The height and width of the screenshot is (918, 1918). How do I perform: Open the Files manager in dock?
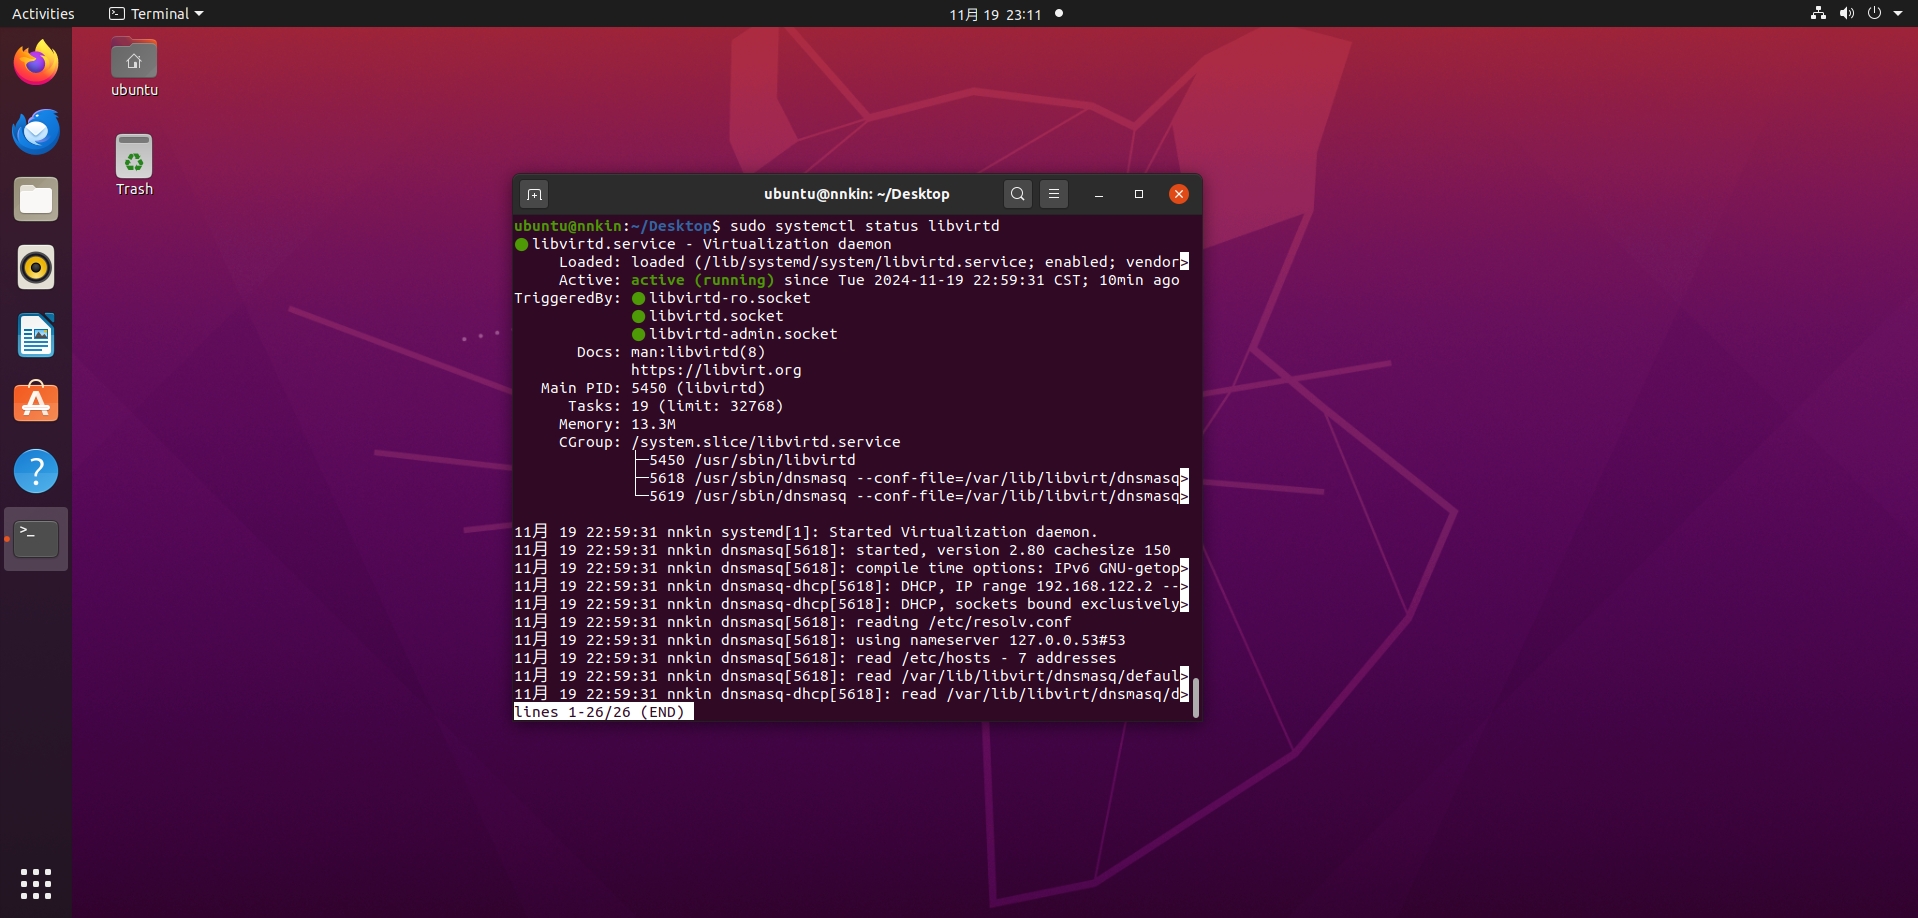click(36, 200)
